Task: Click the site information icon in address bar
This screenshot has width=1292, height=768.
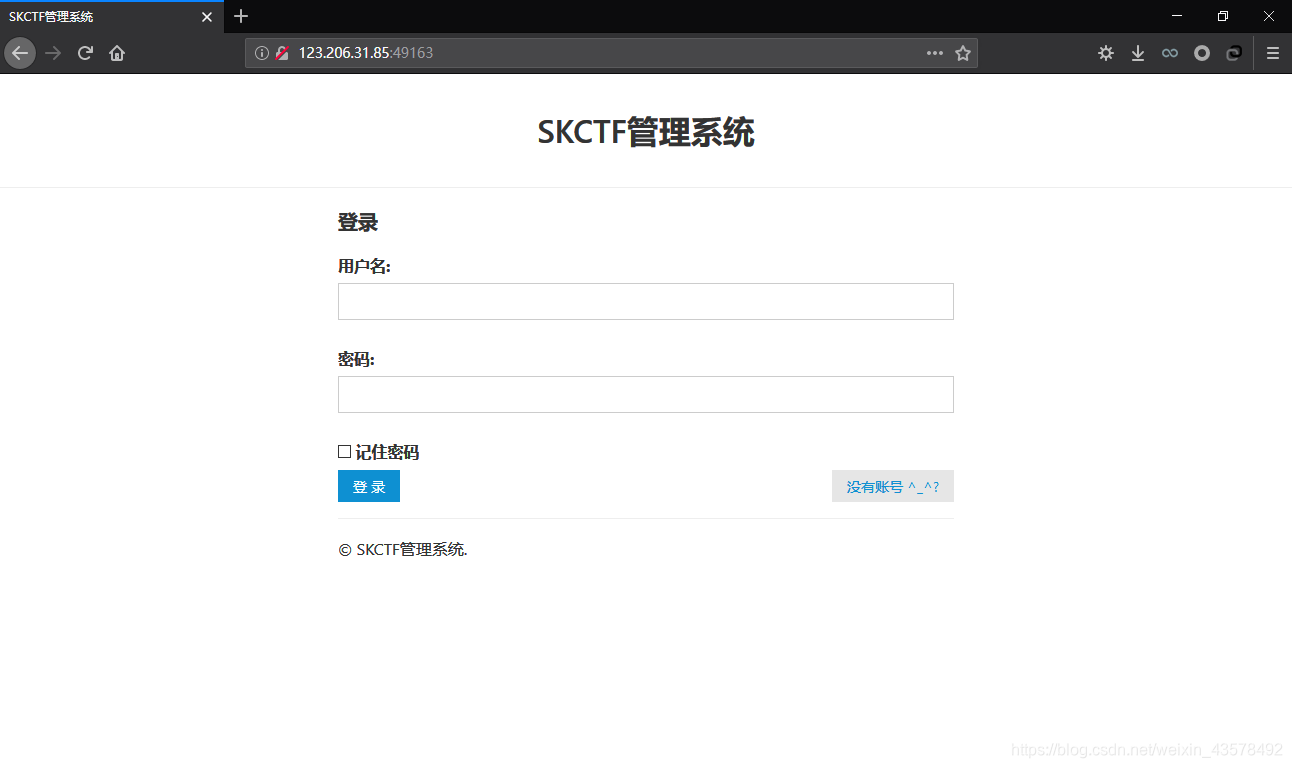Action: [x=262, y=52]
